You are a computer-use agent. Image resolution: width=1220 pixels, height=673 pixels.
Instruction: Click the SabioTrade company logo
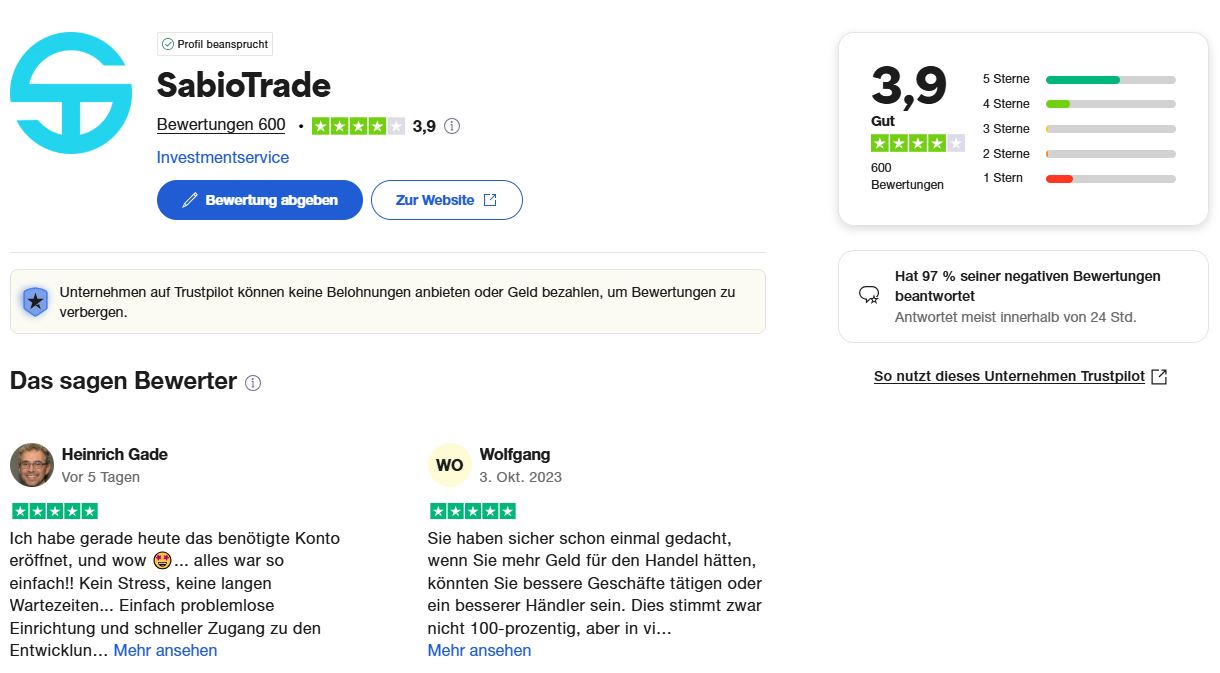(x=71, y=93)
